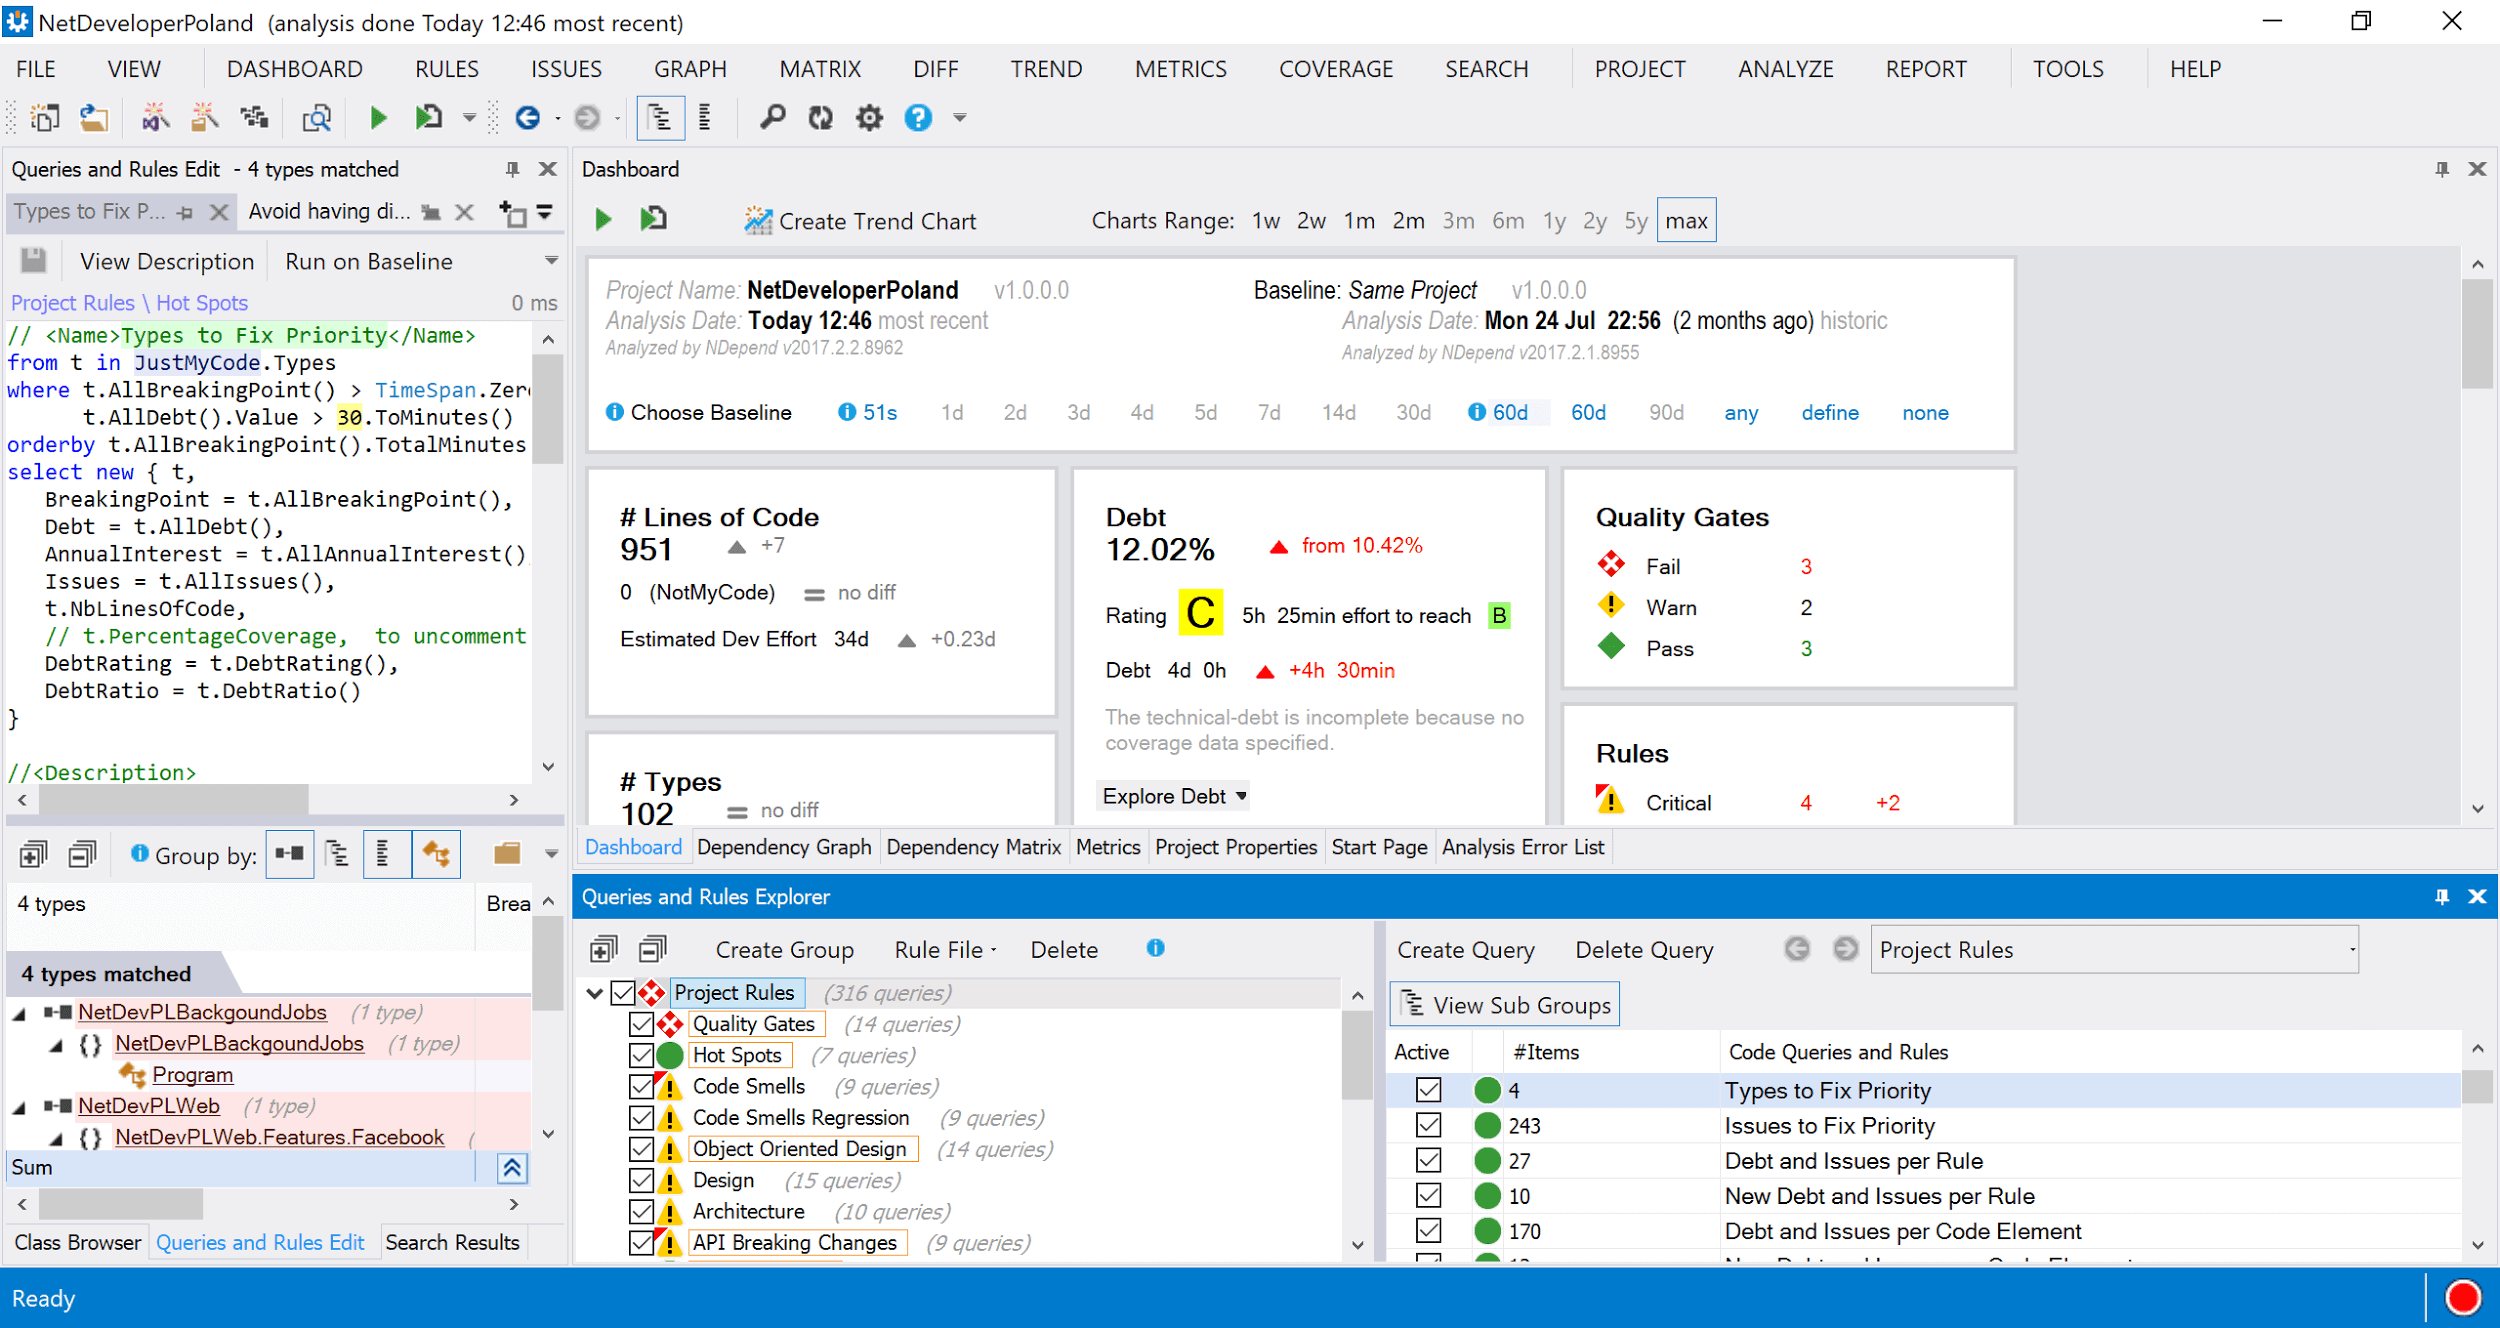
Task: Pin the Dashboard panel
Action: pos(2442,169)
